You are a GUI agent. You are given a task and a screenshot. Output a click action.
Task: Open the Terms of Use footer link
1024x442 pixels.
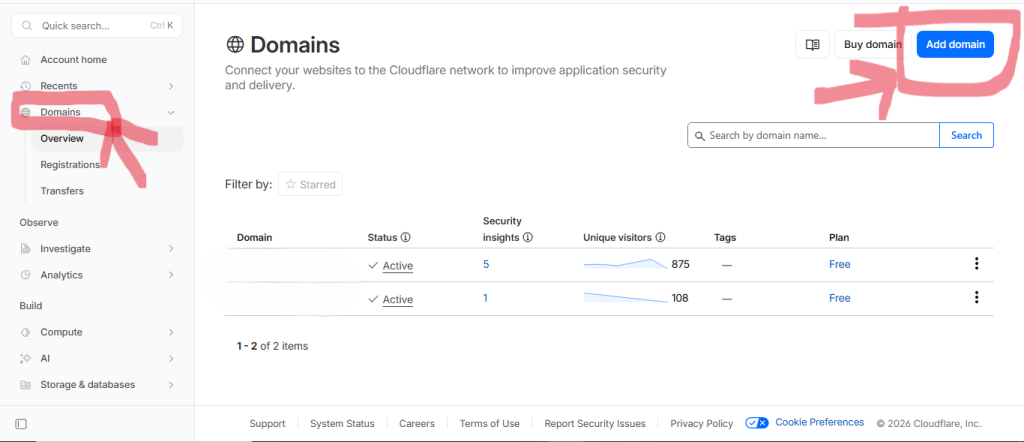[490, 424]
